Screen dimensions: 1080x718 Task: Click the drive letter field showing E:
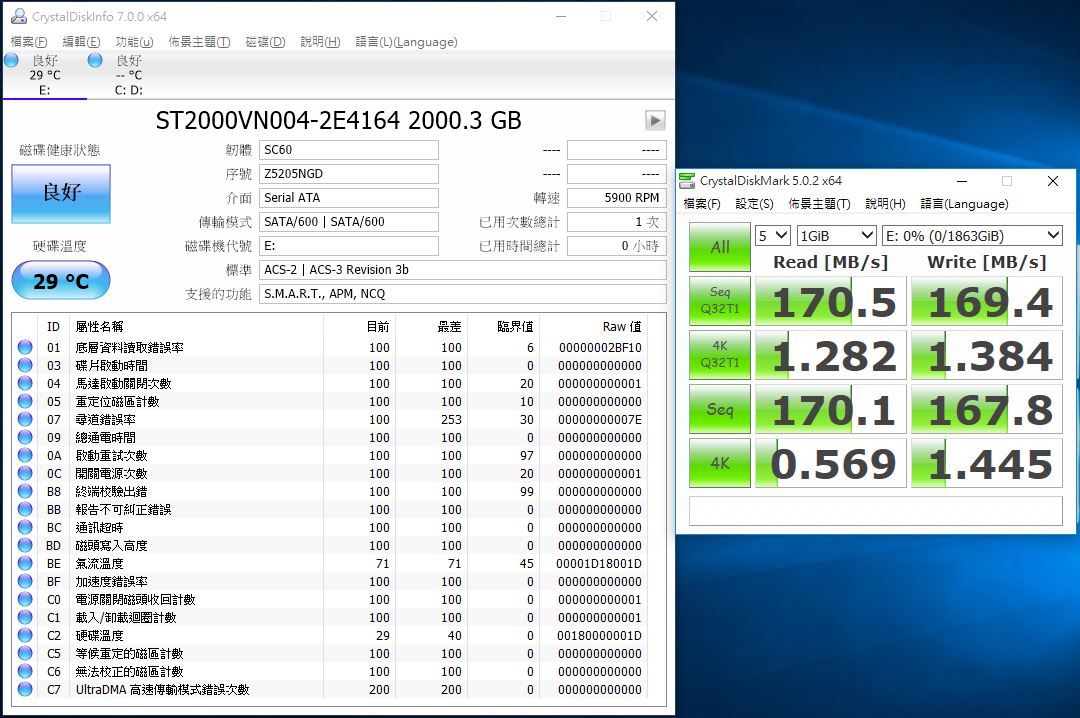(349, 246)
